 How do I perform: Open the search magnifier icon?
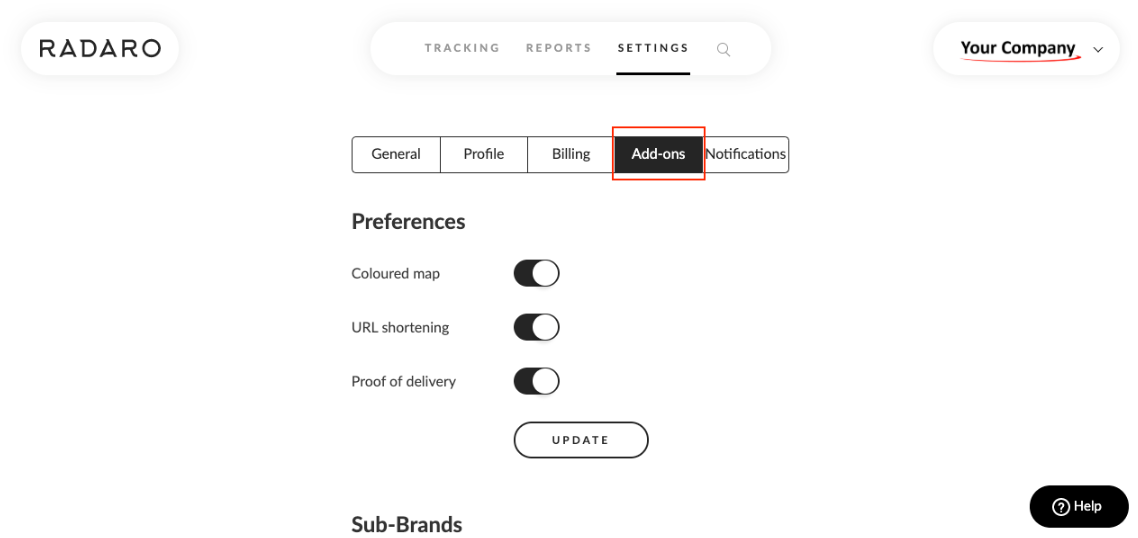point(723,49)
